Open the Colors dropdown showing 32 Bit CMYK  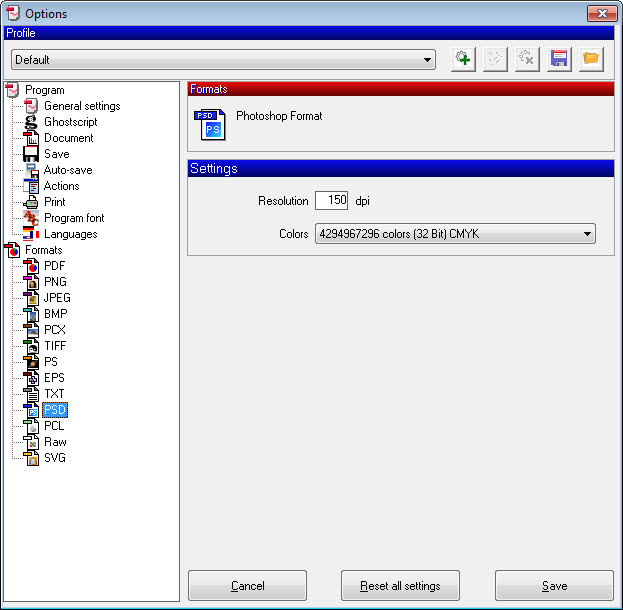(x=455, y=234)
